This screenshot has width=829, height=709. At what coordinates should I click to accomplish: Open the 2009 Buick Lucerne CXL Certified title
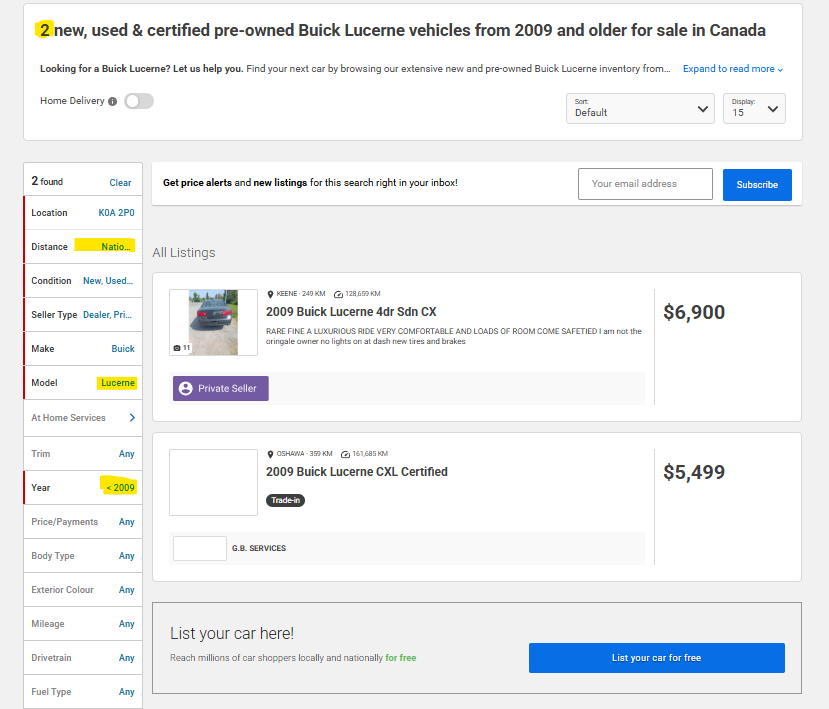pyautogui.click(x=356, y=472)
